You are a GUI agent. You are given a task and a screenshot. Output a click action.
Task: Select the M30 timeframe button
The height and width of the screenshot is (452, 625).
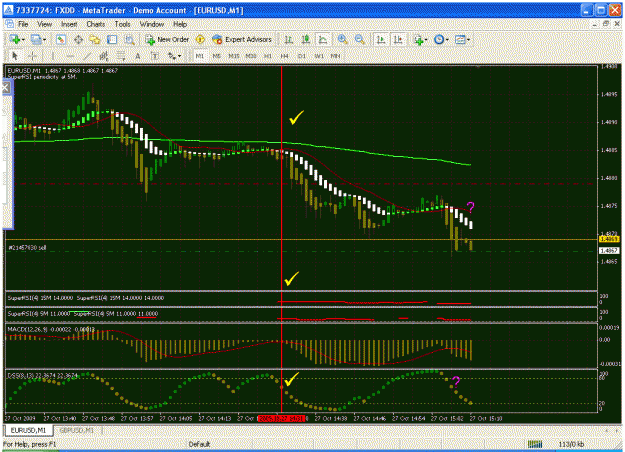coord(251,56)
